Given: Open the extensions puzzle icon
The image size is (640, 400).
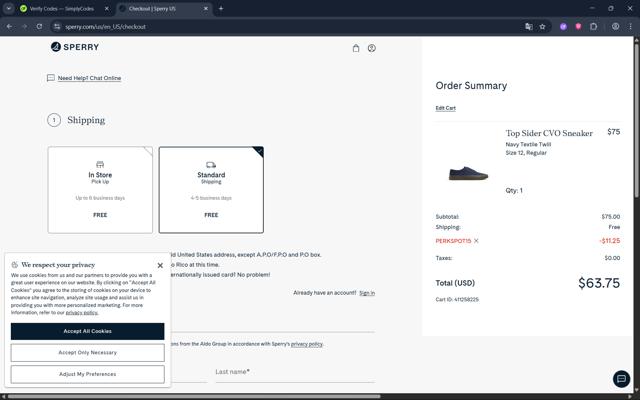Looking at the screenshot, I should tap(593, 27).
